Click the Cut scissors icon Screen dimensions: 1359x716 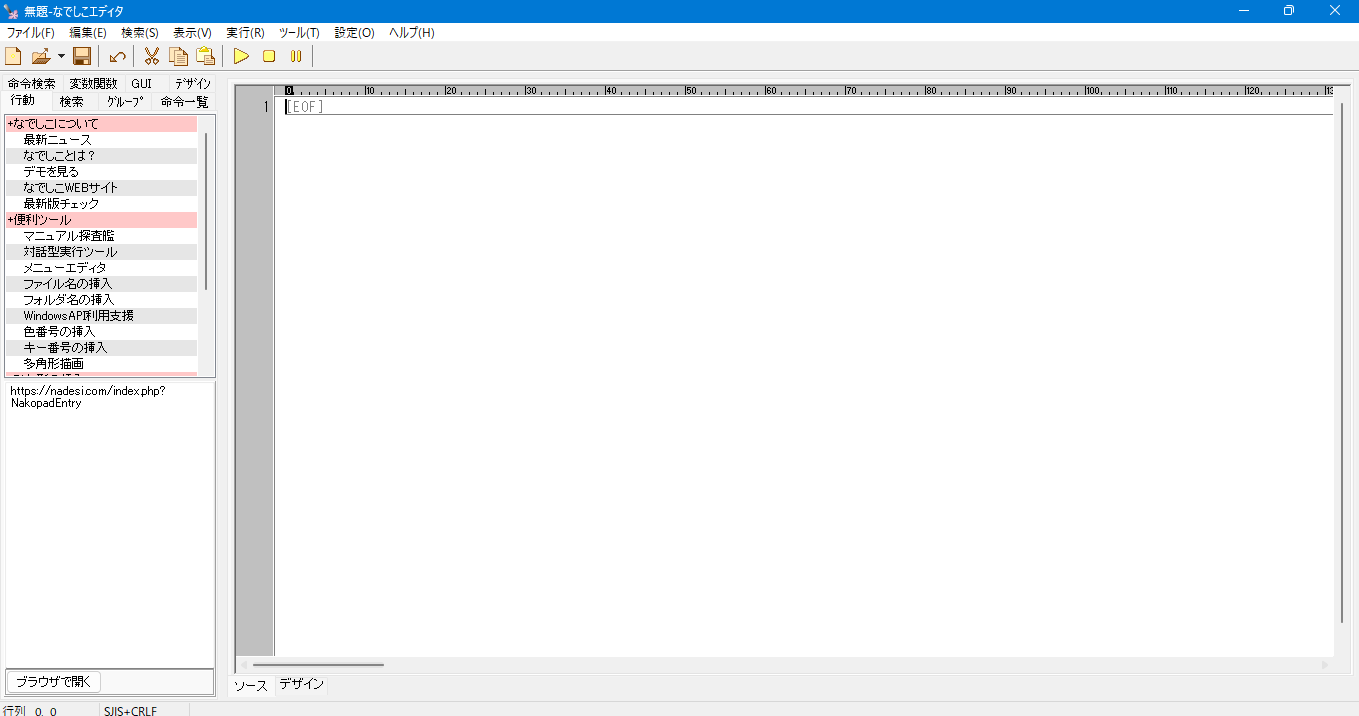point(152,56)
